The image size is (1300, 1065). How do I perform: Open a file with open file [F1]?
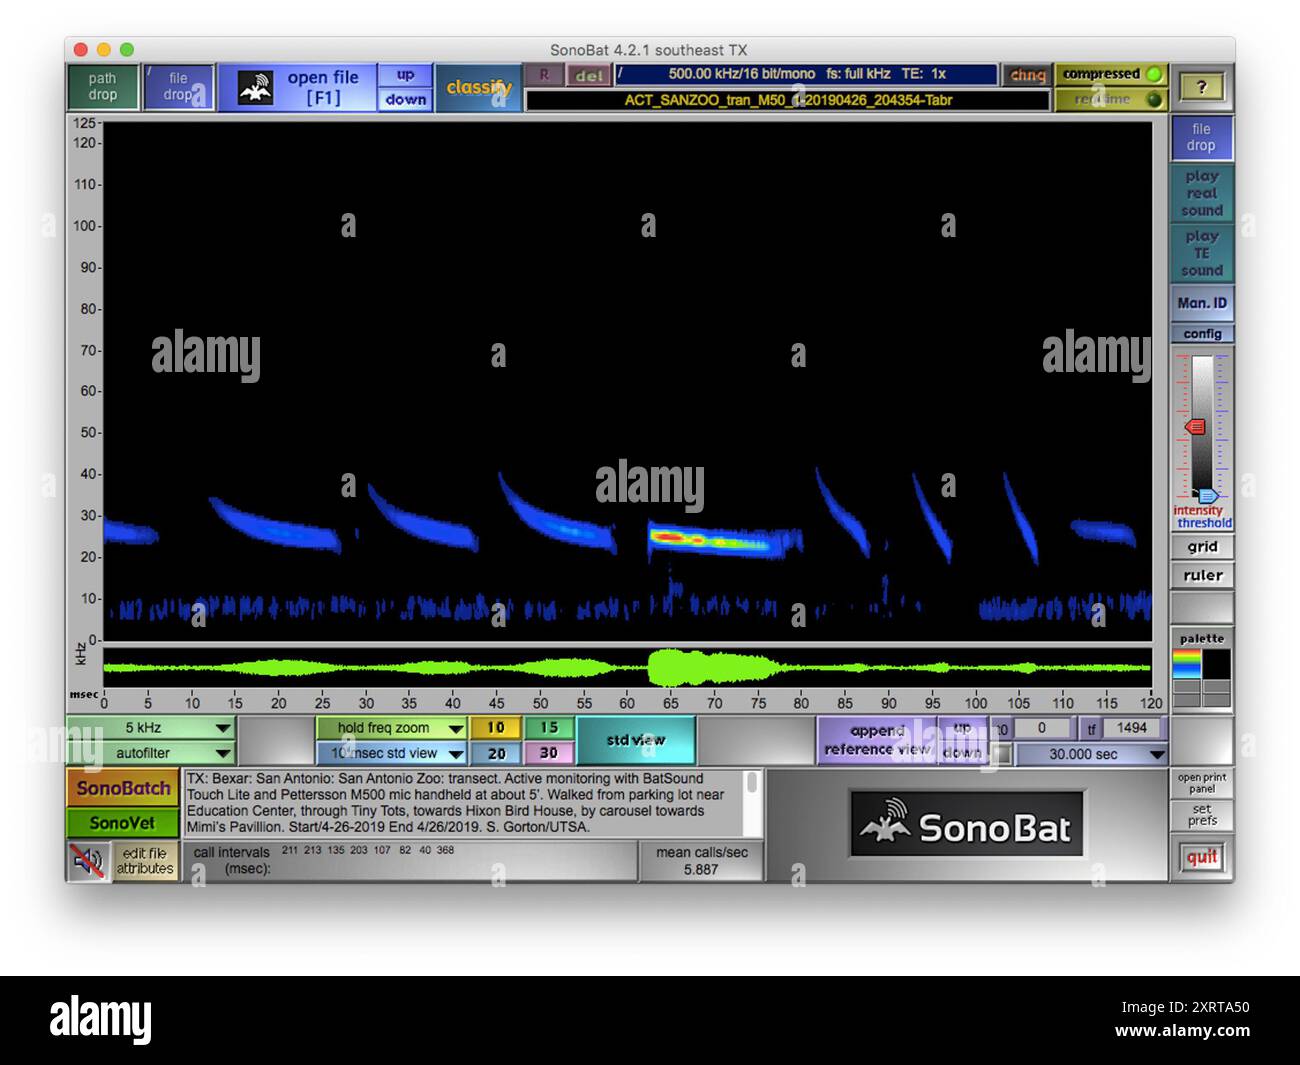click(x=297, y=87)
